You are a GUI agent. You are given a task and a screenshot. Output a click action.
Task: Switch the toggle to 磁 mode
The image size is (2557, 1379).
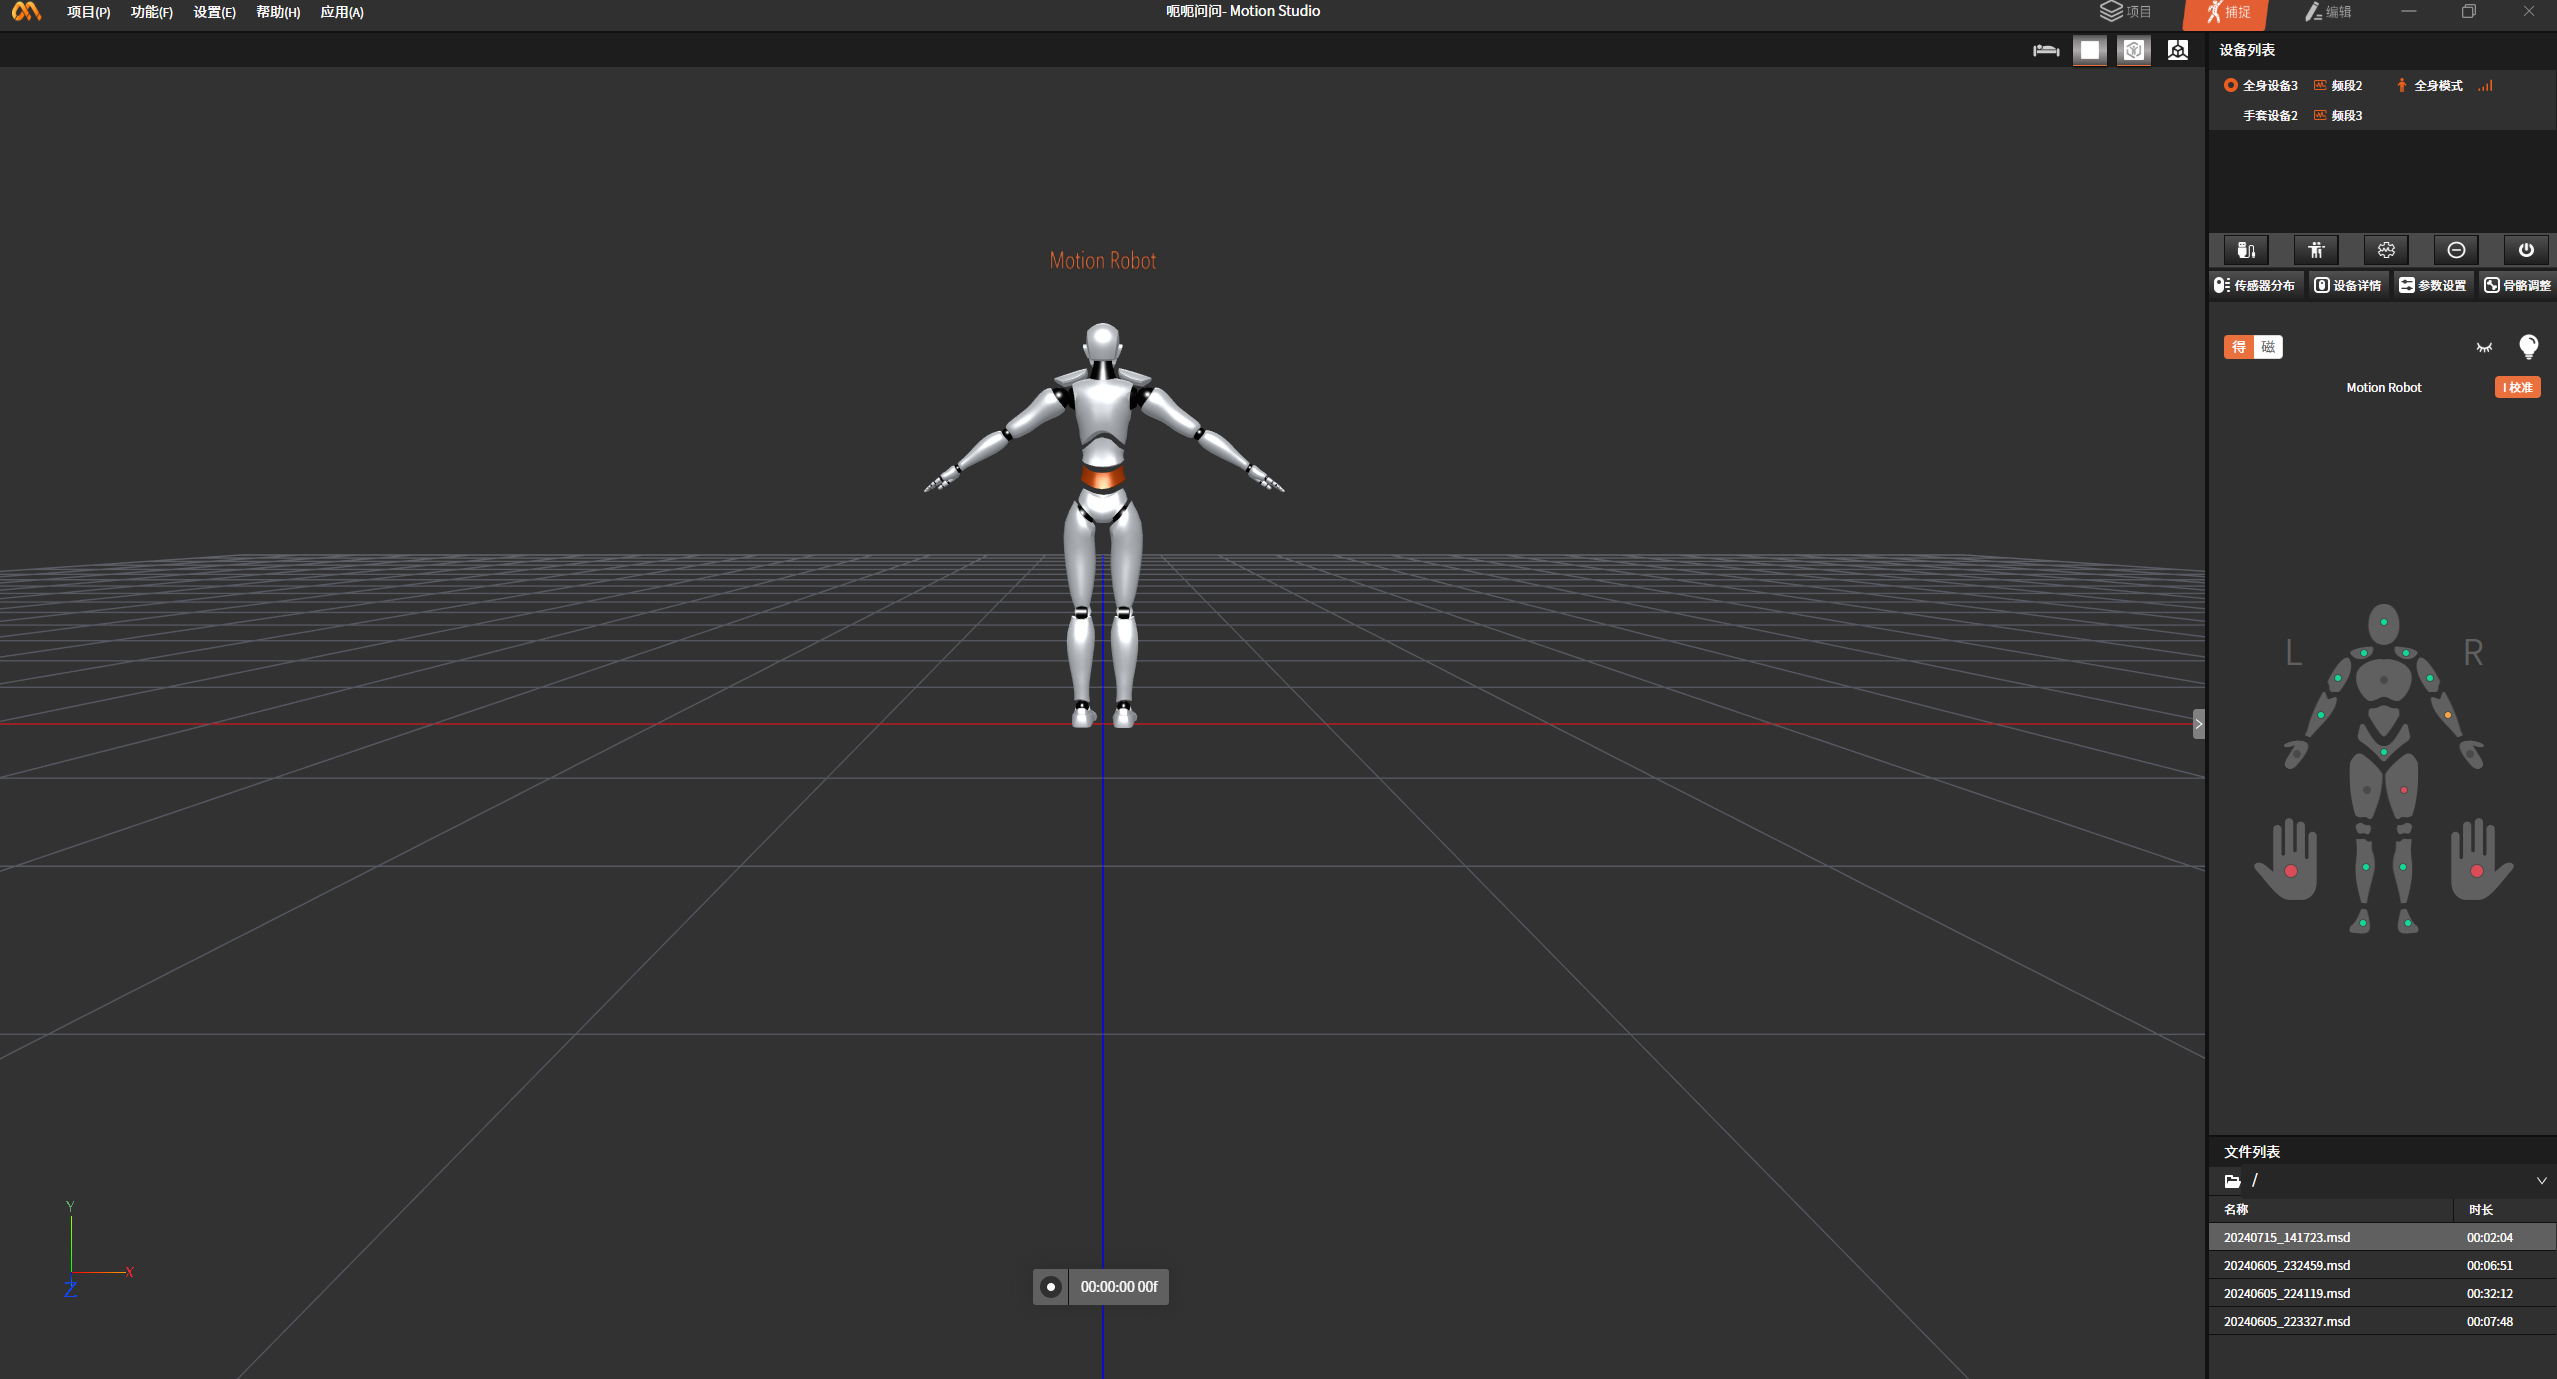pyautogui.click(x=2268, y=347)
